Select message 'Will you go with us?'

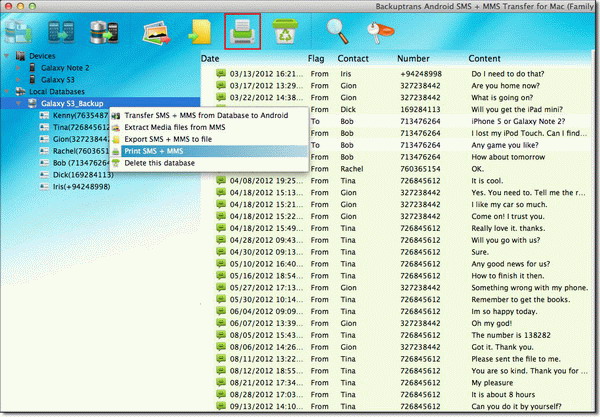505,239
